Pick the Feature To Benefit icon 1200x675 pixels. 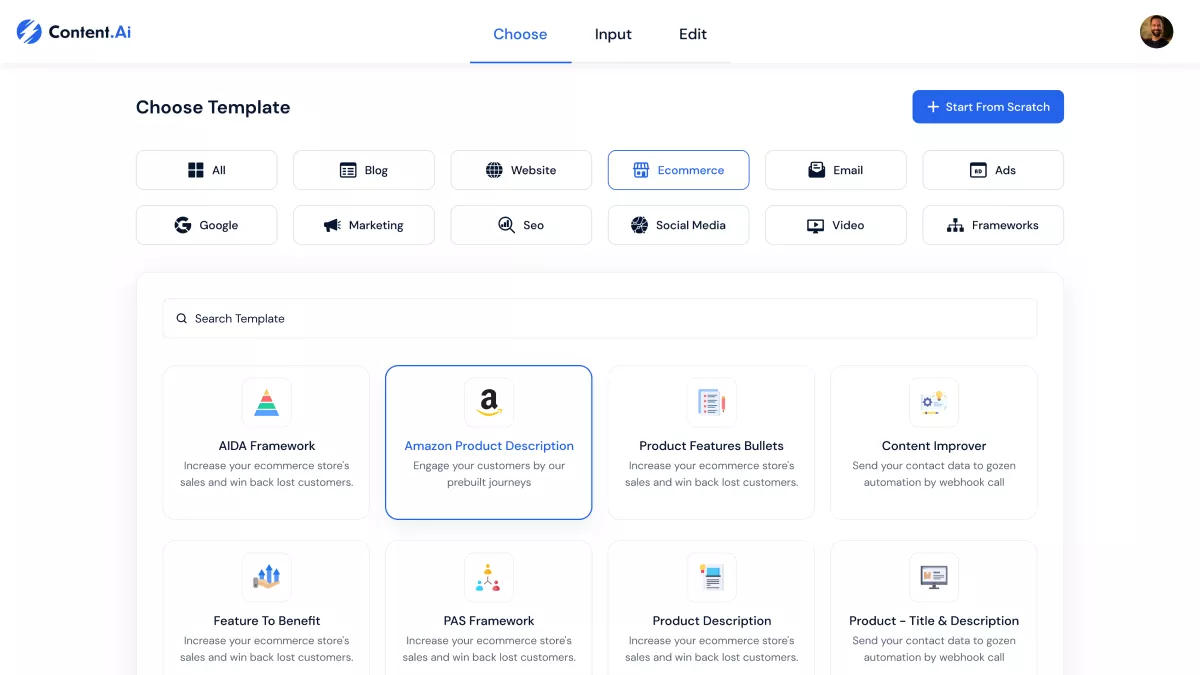click(x=266, y=577)
